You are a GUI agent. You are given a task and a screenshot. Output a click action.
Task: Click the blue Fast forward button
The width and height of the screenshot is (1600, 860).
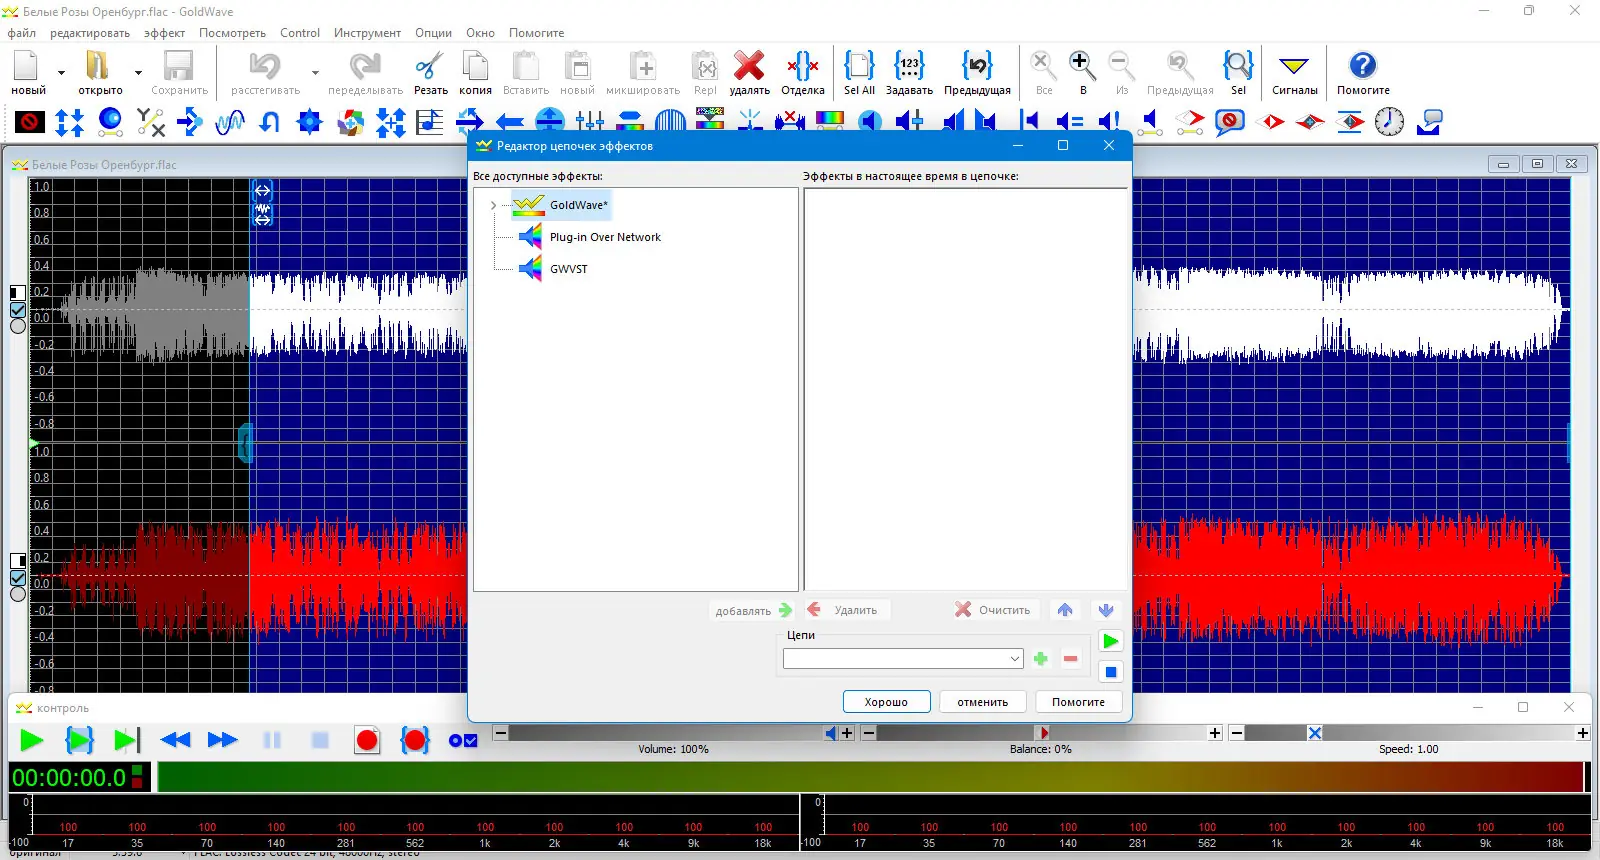click(222, 740)
